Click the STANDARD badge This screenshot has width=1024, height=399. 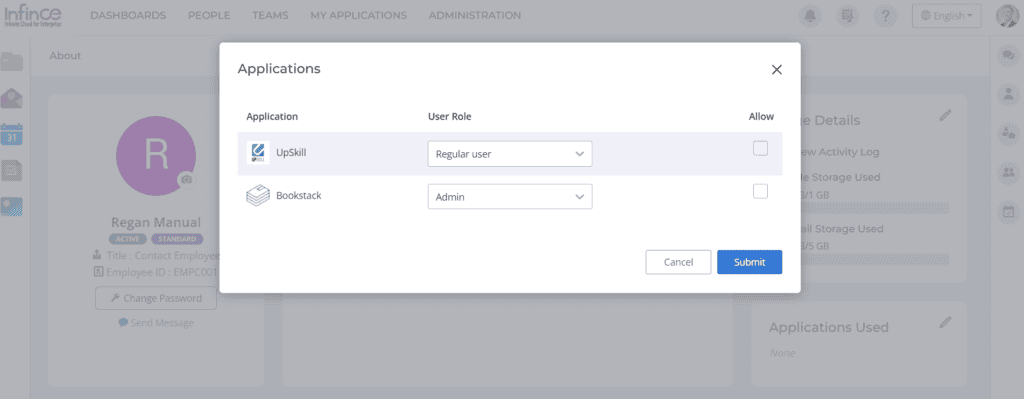177,239
